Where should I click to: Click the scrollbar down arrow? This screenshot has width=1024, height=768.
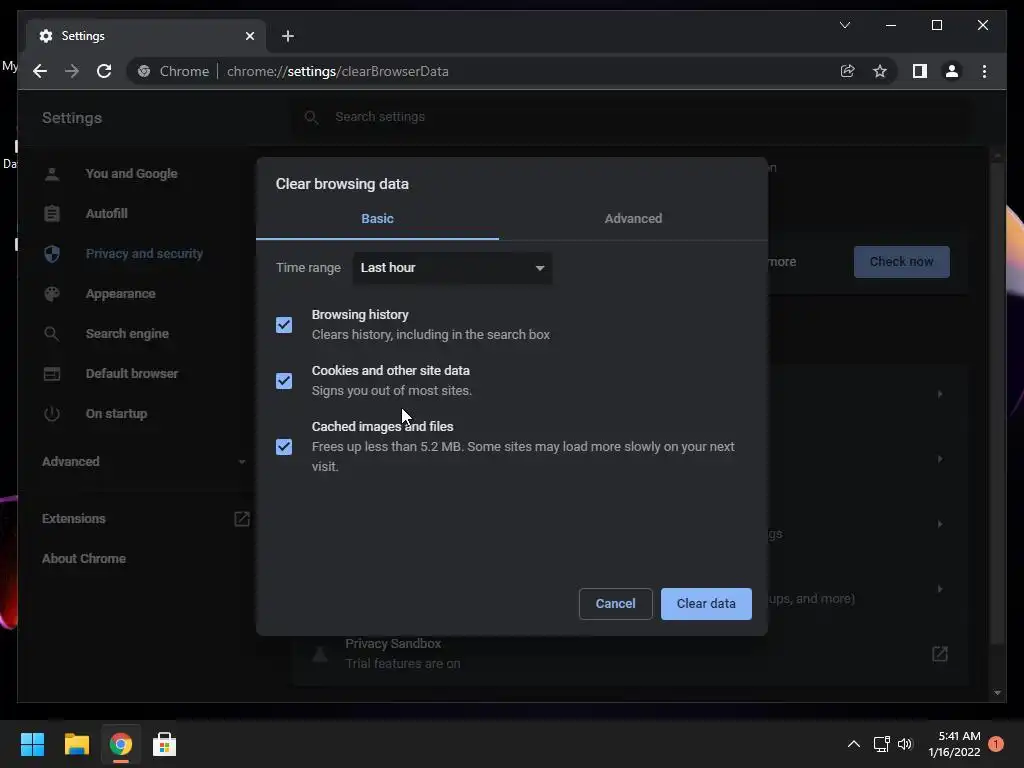pos(997,693)
